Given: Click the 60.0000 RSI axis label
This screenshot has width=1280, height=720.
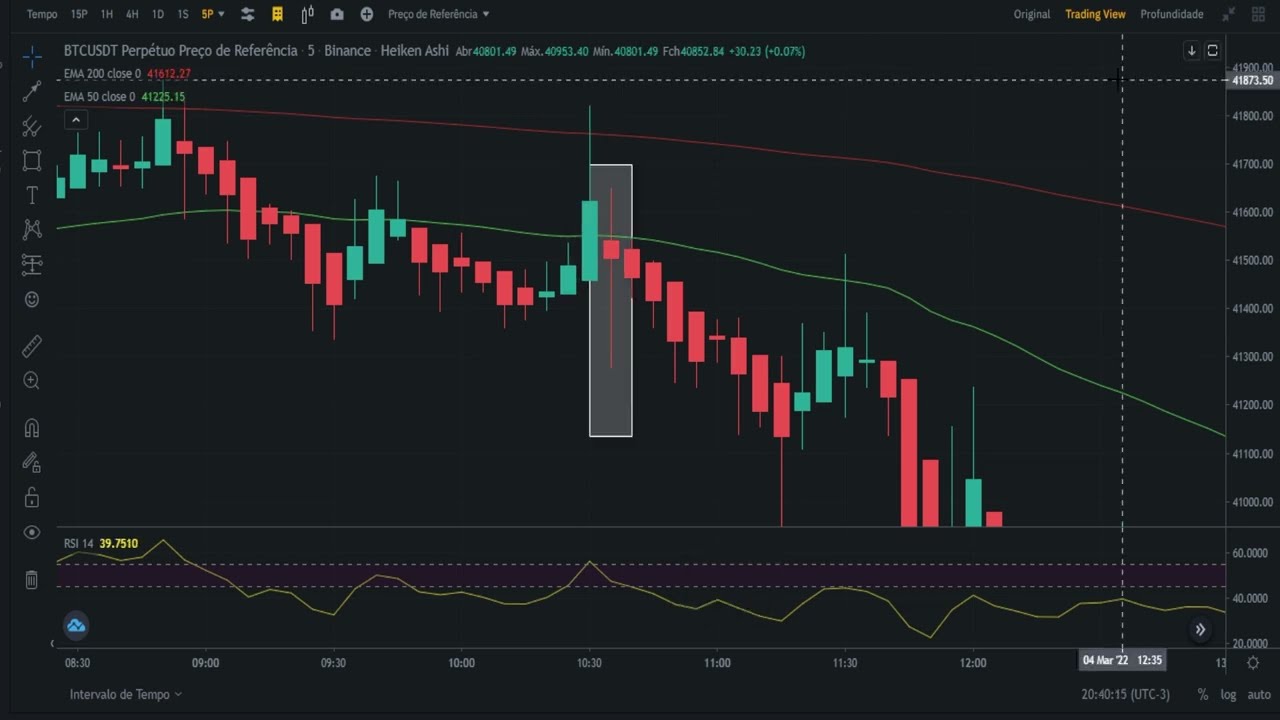Looking at the screenshot, I should tap(1250, 553).
